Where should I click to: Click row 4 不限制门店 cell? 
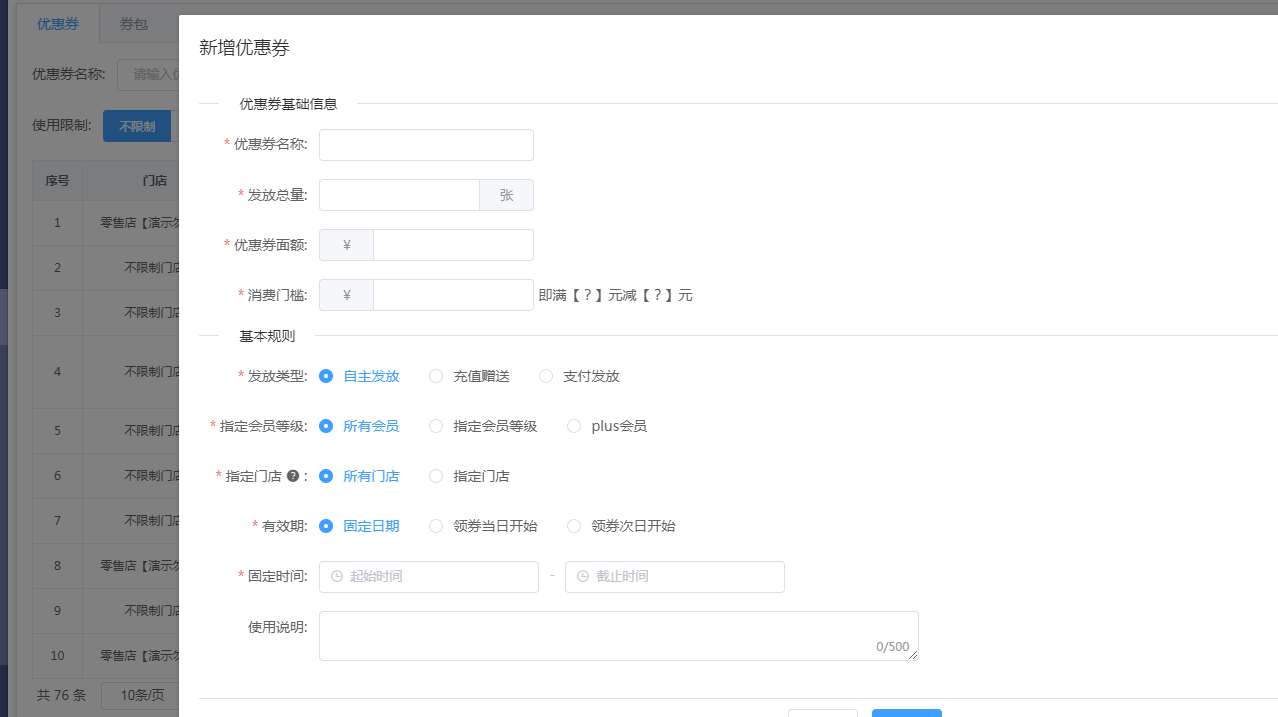pyautogui.click(x=132, y=371)
